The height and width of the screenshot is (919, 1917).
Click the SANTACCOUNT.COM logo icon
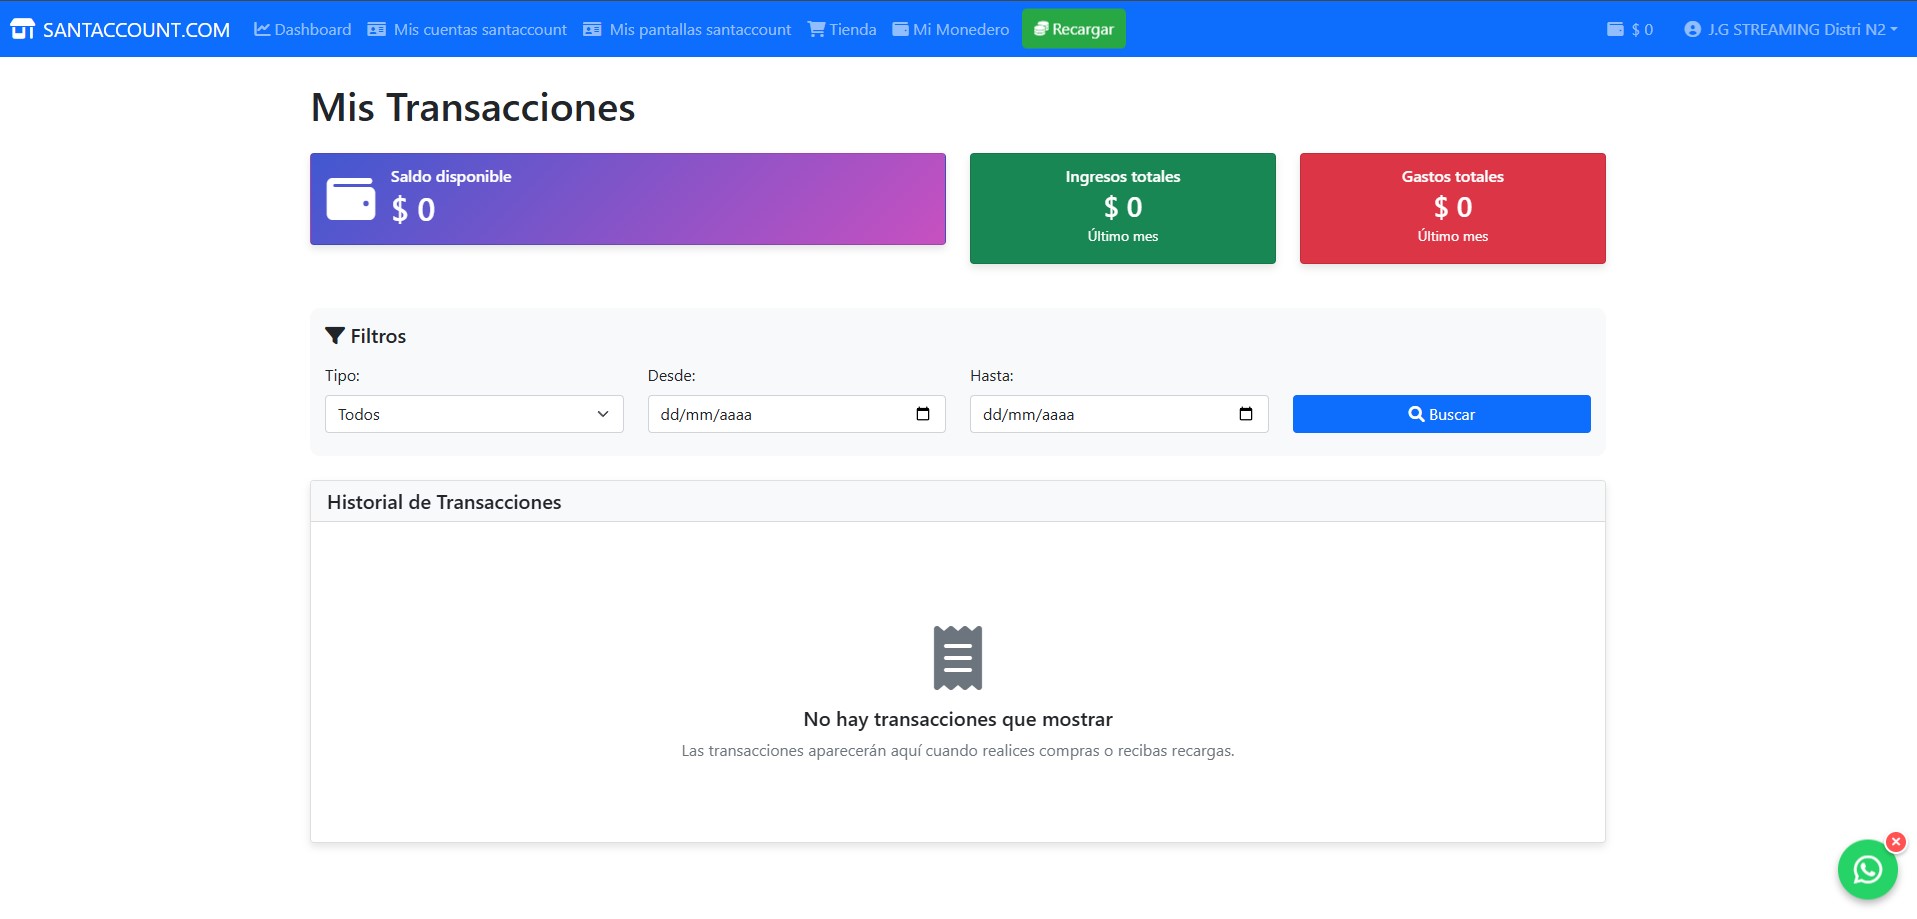[x=20, y=29]
